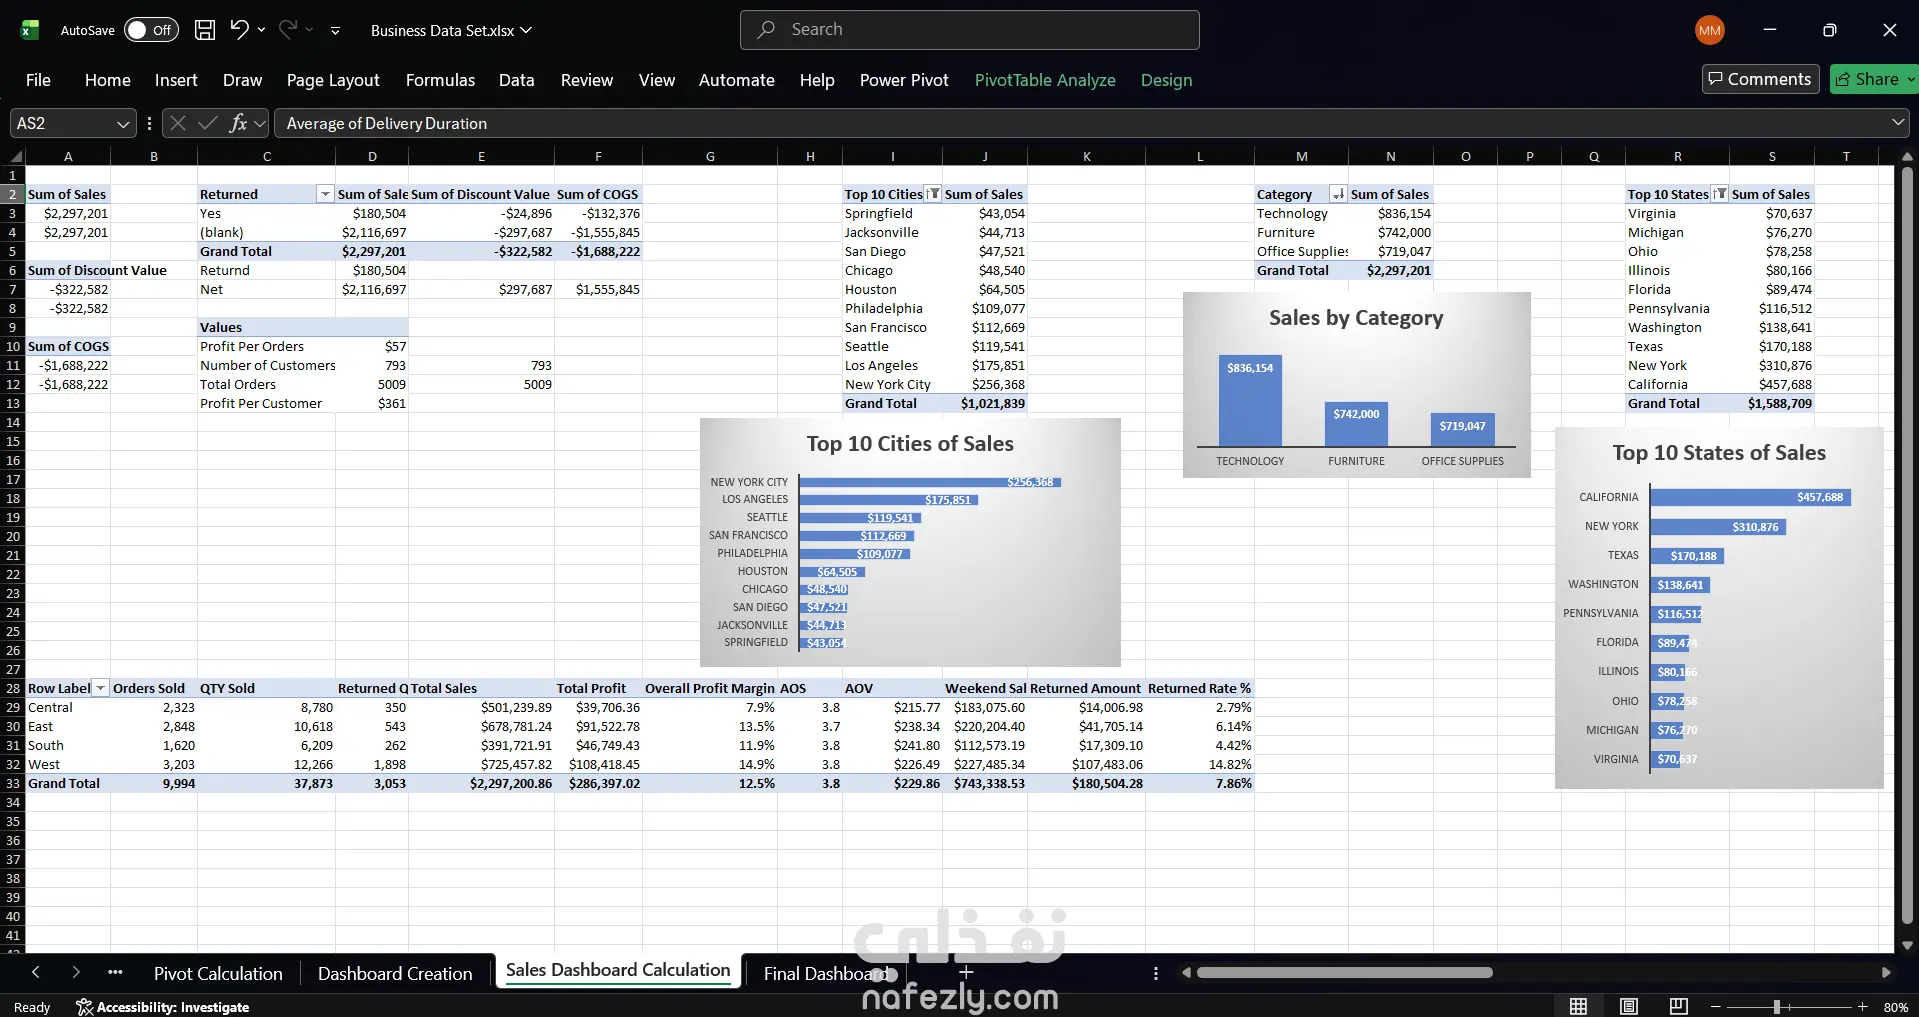This screenshot has width=1919, height=1017.
Task: Click the Select All corner triangle
Action: (x=16, y=156)
